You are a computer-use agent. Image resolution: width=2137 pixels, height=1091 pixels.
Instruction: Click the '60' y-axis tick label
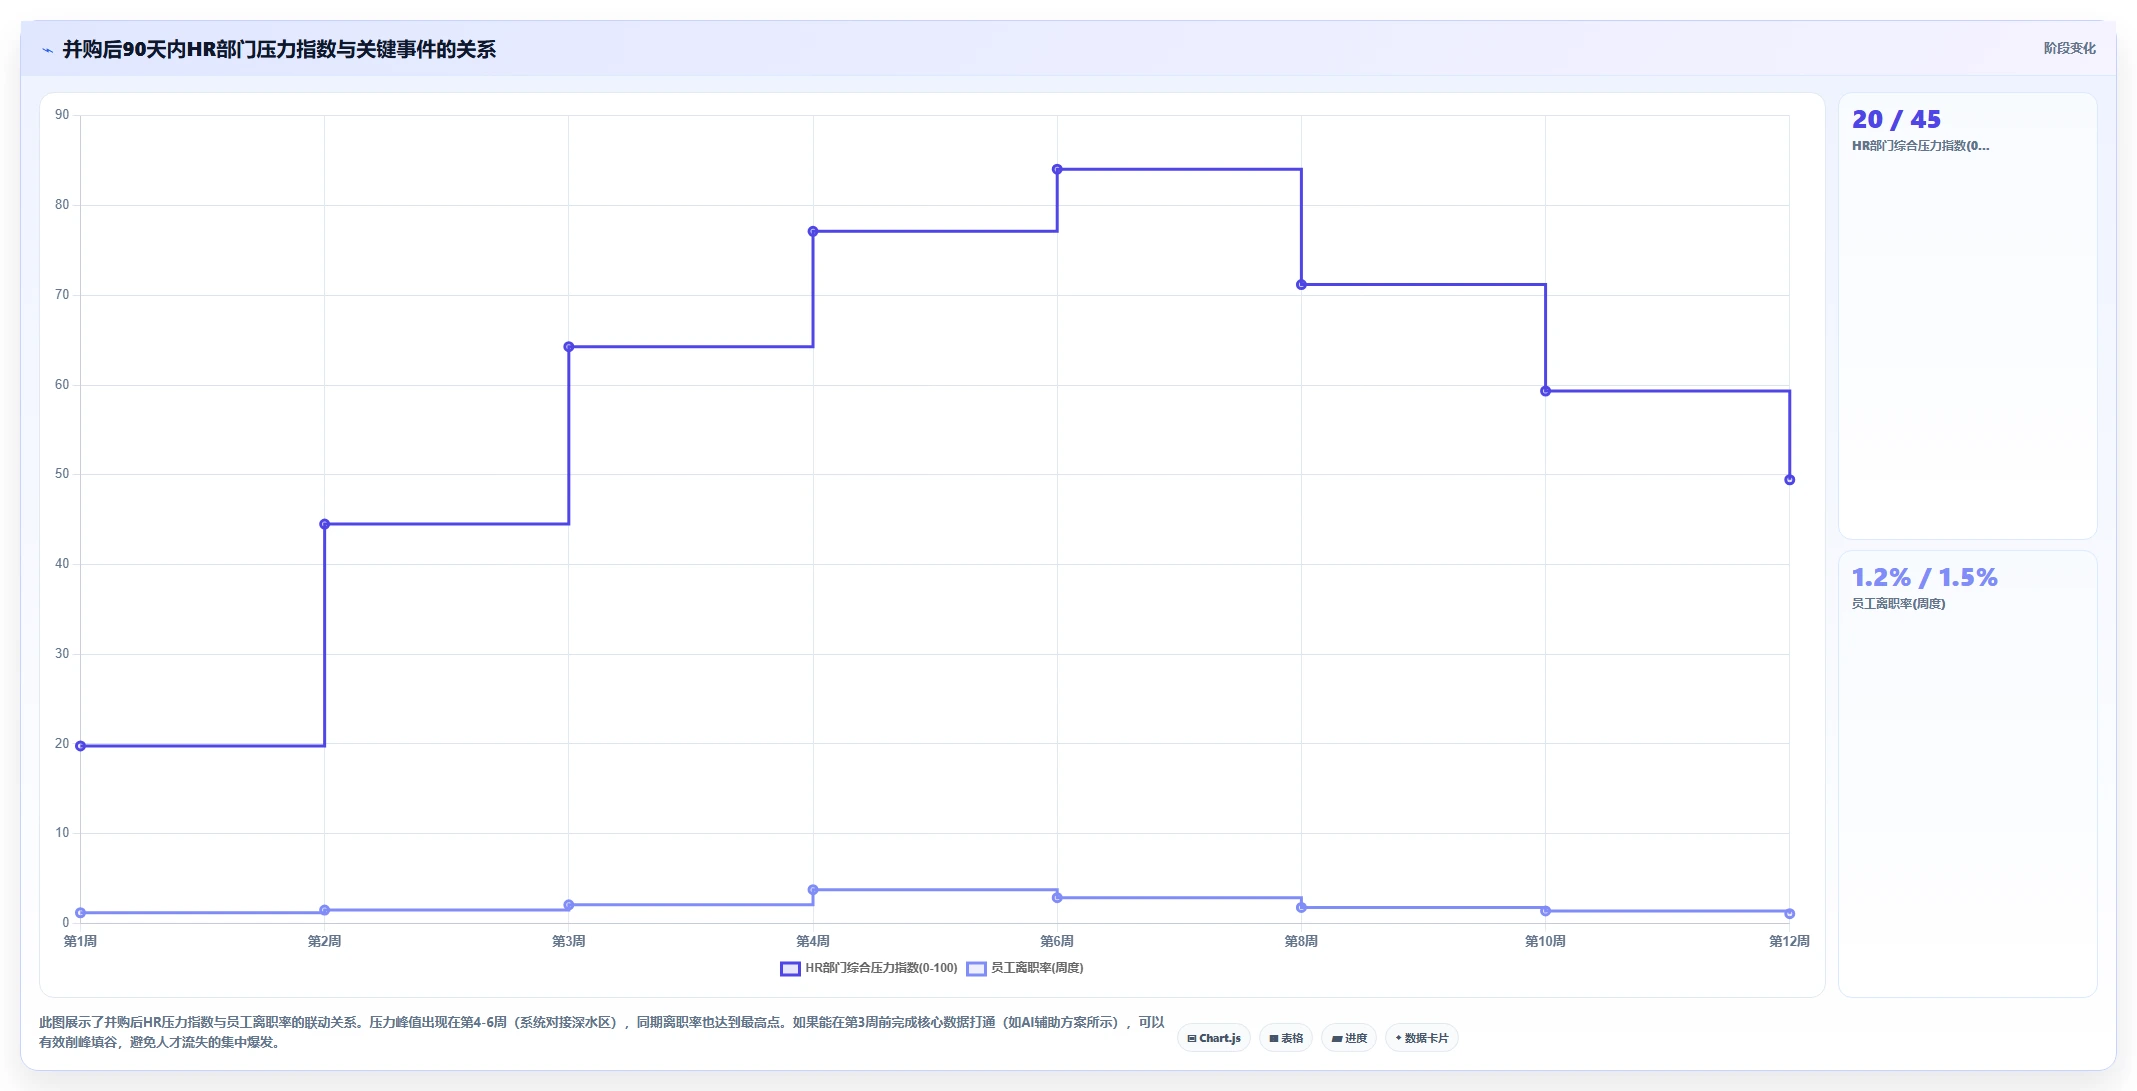click(x=62, y=385)
